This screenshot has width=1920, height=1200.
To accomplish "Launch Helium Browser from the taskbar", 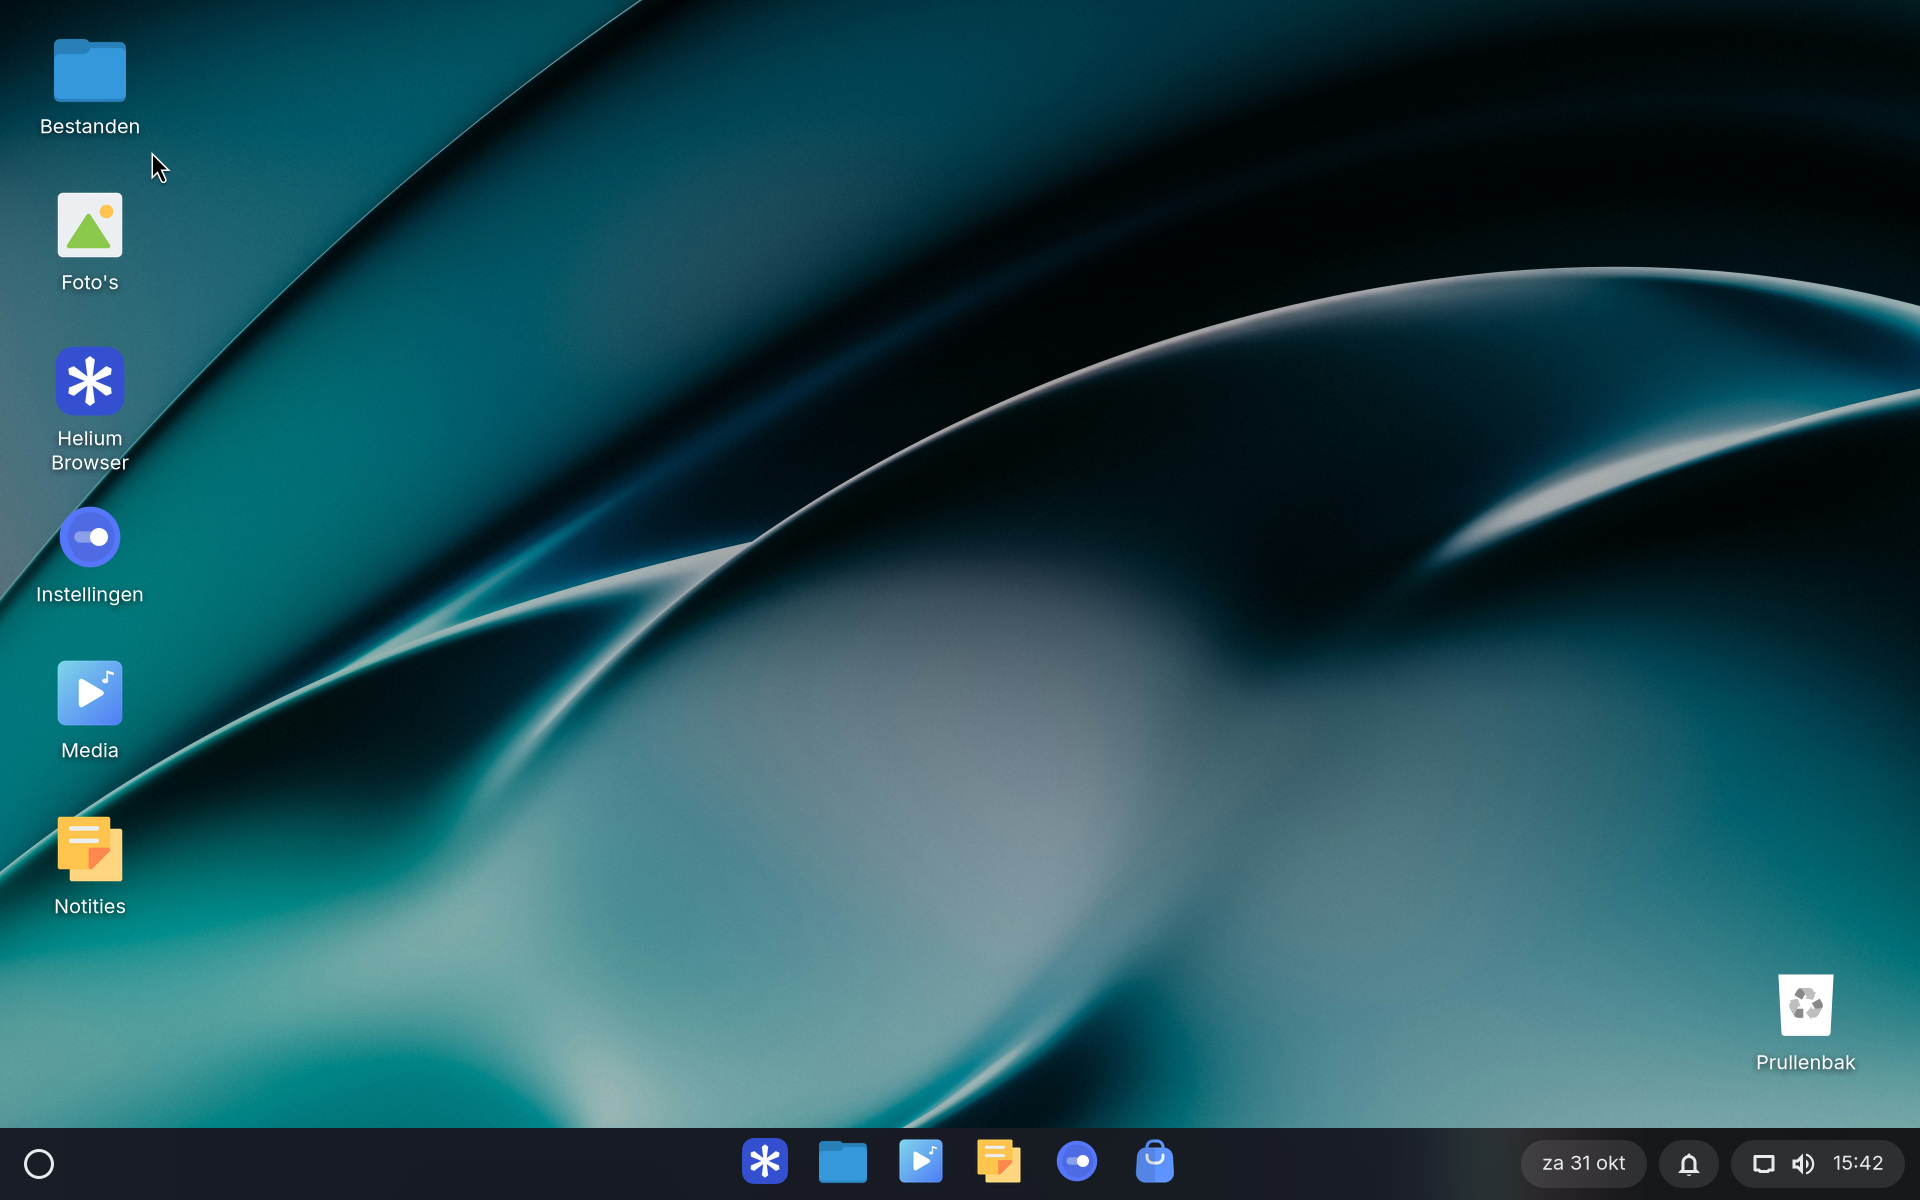I will click(765, 1162).
